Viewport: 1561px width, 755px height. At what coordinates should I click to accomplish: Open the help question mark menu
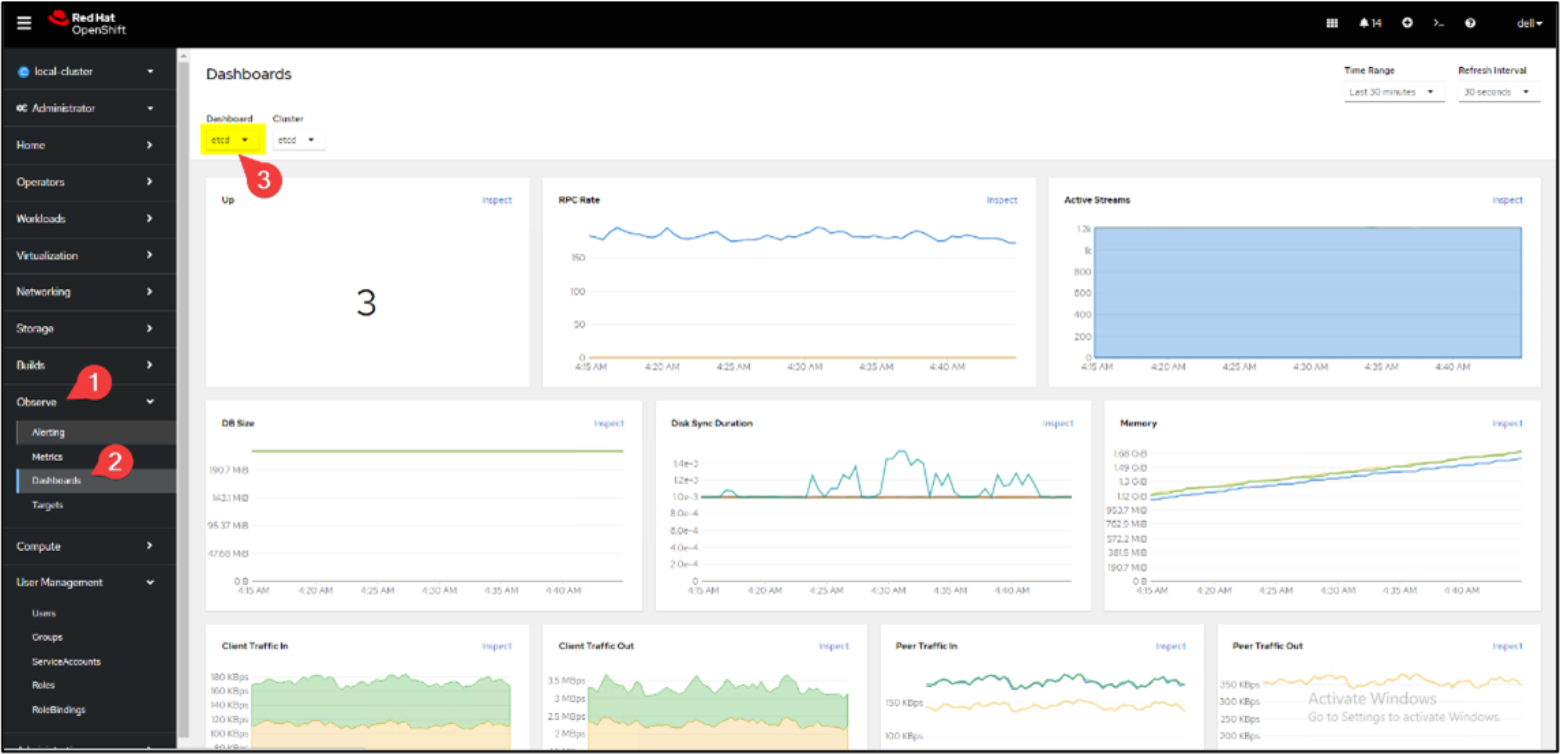[x=1470, y=23]
